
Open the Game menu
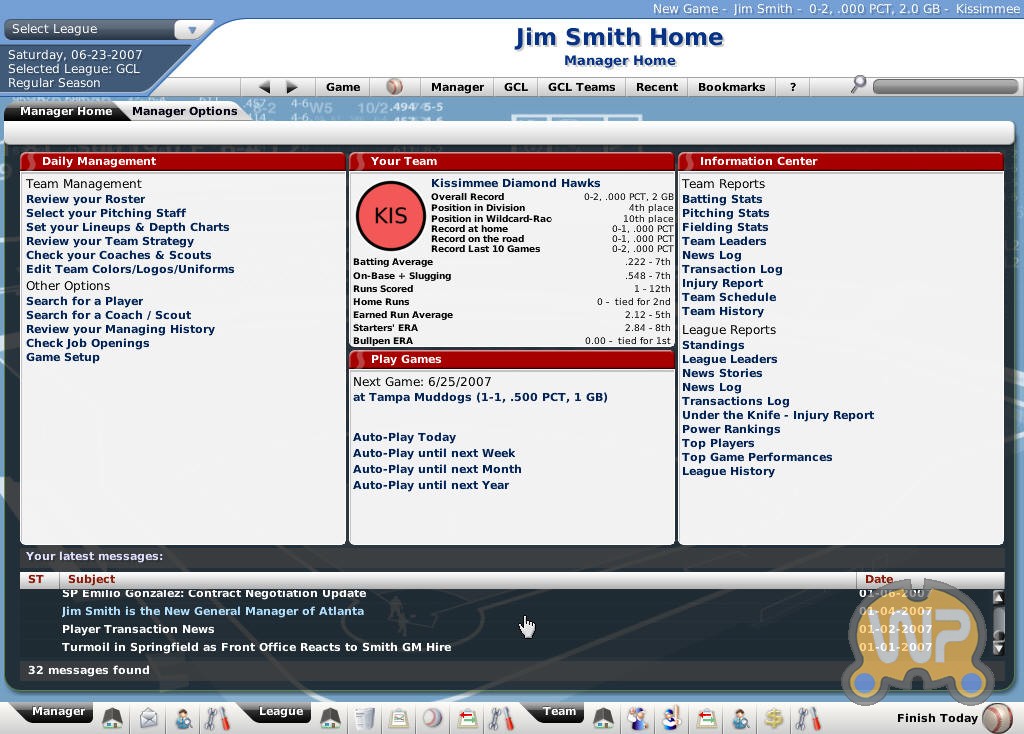[x=343, y=87]
